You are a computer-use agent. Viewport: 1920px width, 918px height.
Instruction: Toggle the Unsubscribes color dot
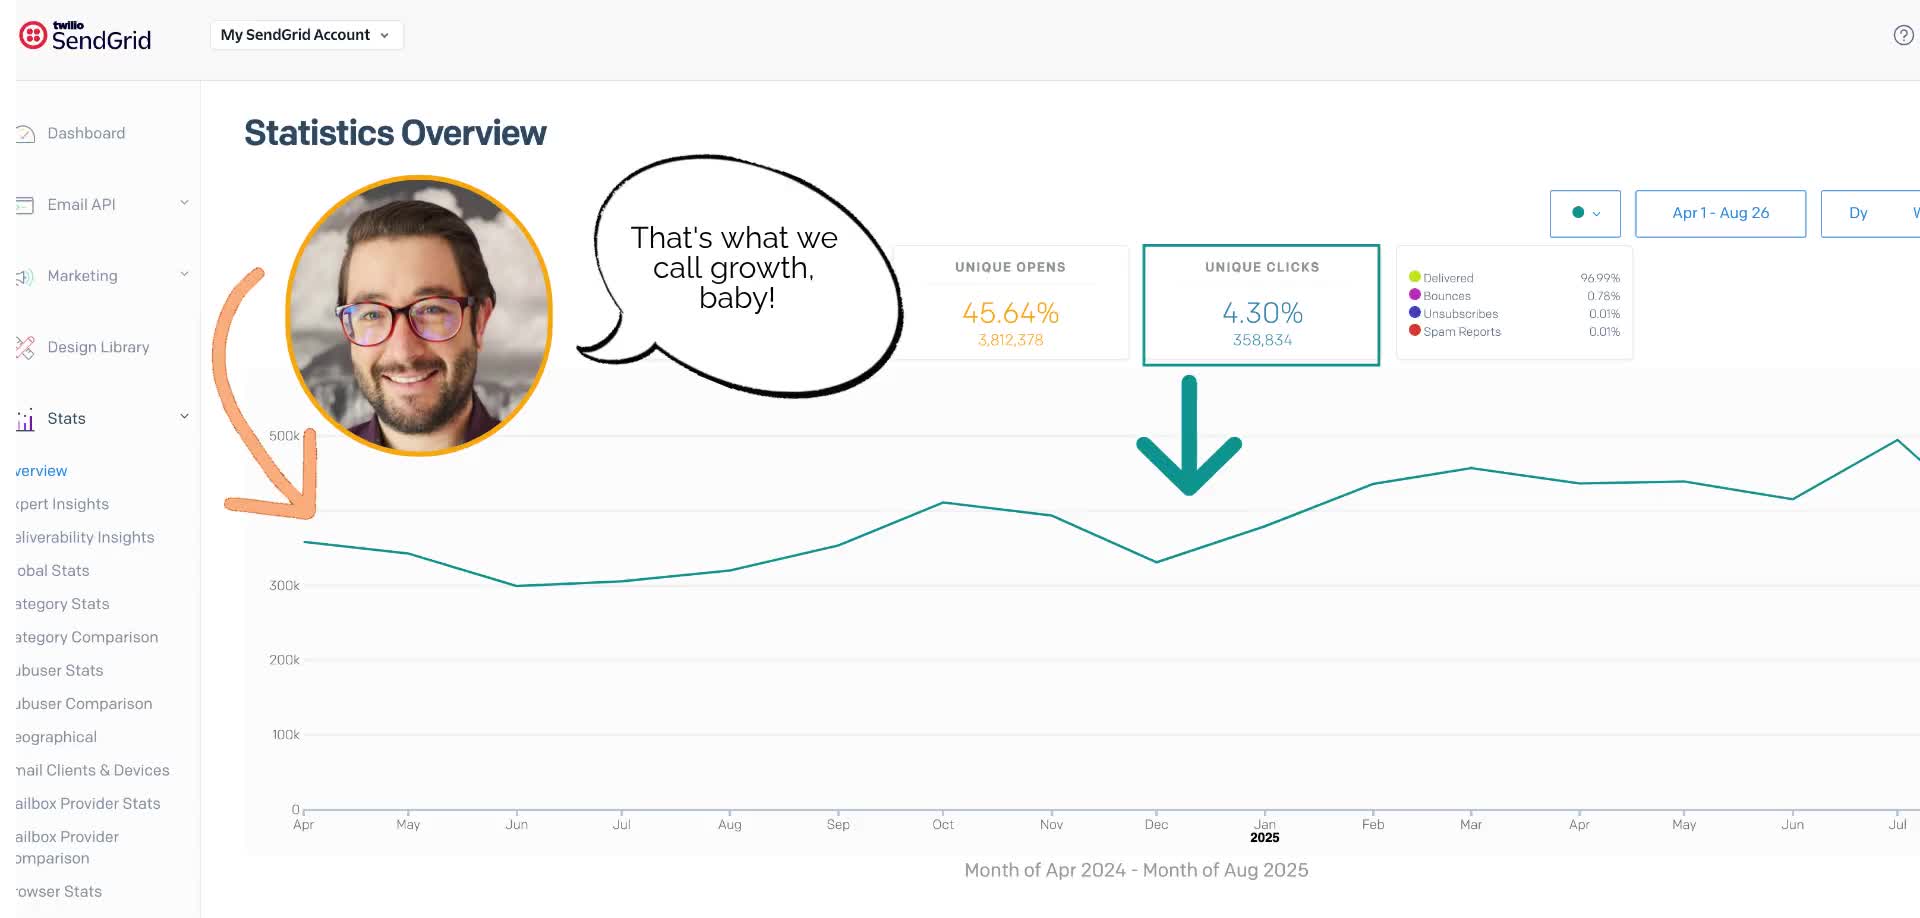[1415, 313]
